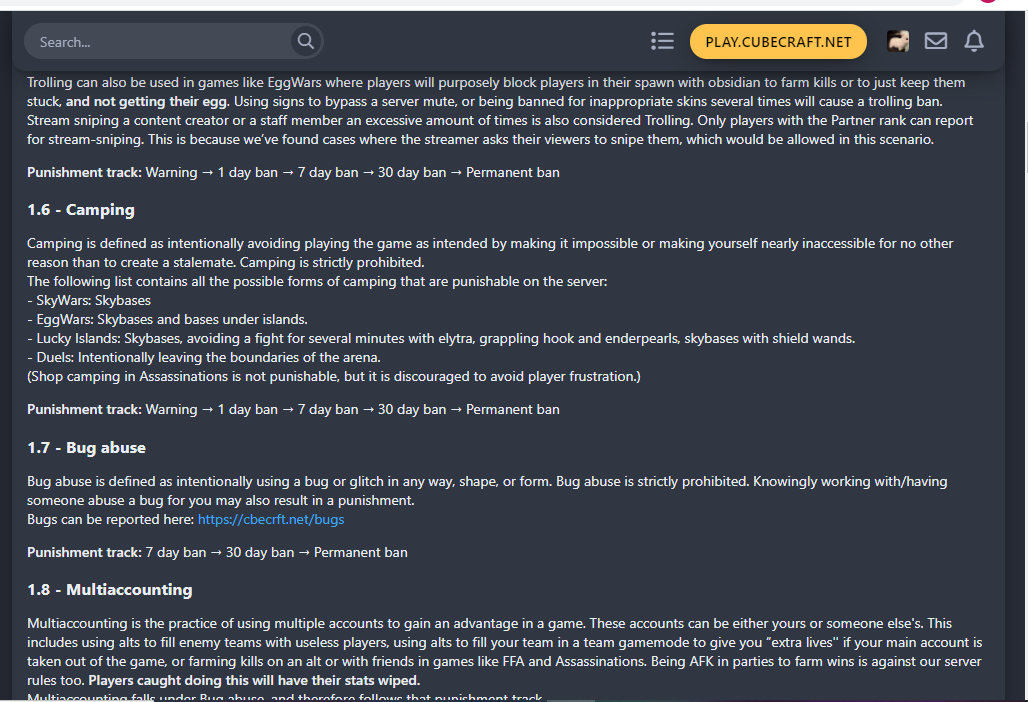Click 'Players caught doing this' bold sentence
The width and height of the screenshot is (1028, 702).
[254, 680]
